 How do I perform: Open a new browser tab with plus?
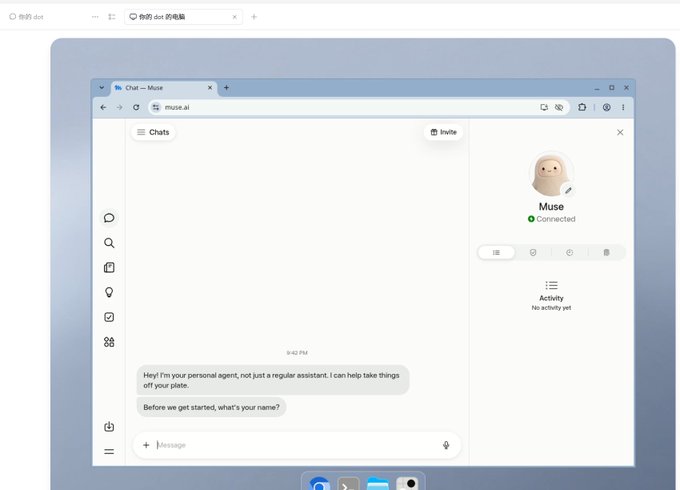point(226,88)
